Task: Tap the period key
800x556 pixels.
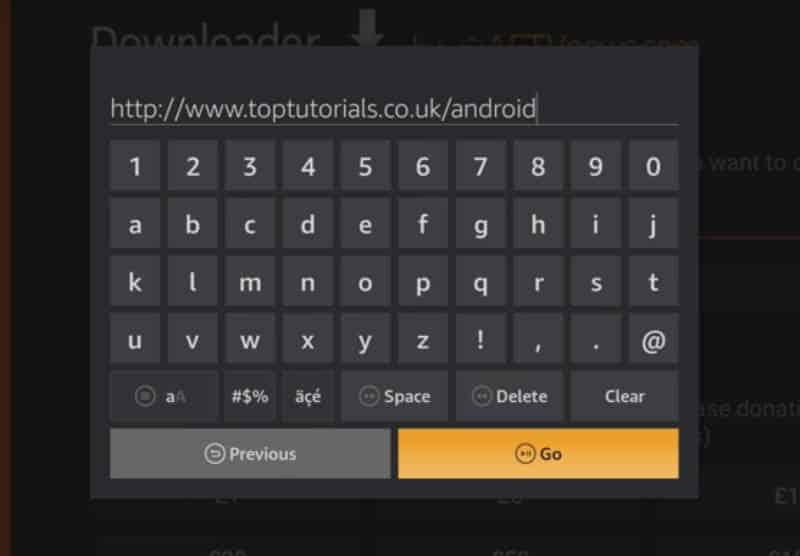Action: point(596,340)
